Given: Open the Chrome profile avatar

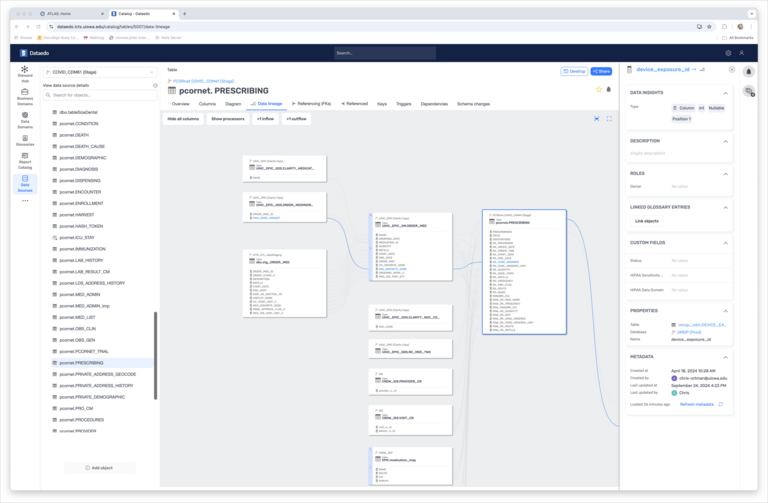Looking at the screenshot, I should (x=740, y=27).
